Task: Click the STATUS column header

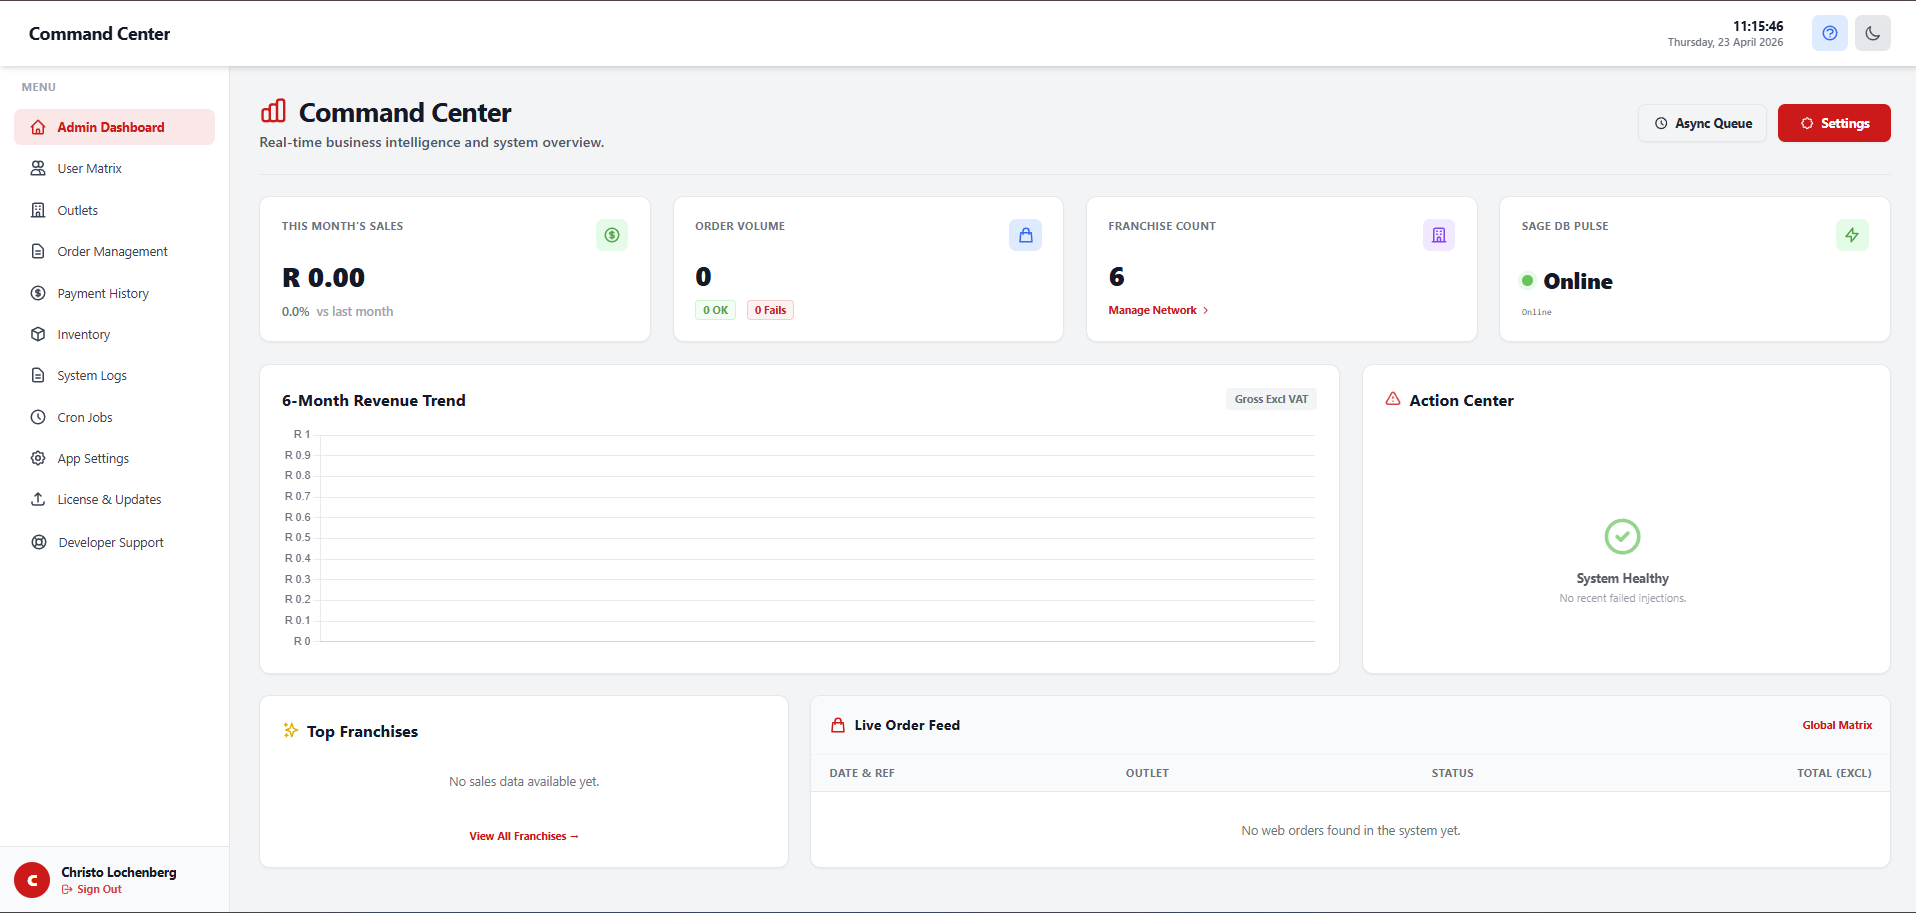Action: [1452, 773]
